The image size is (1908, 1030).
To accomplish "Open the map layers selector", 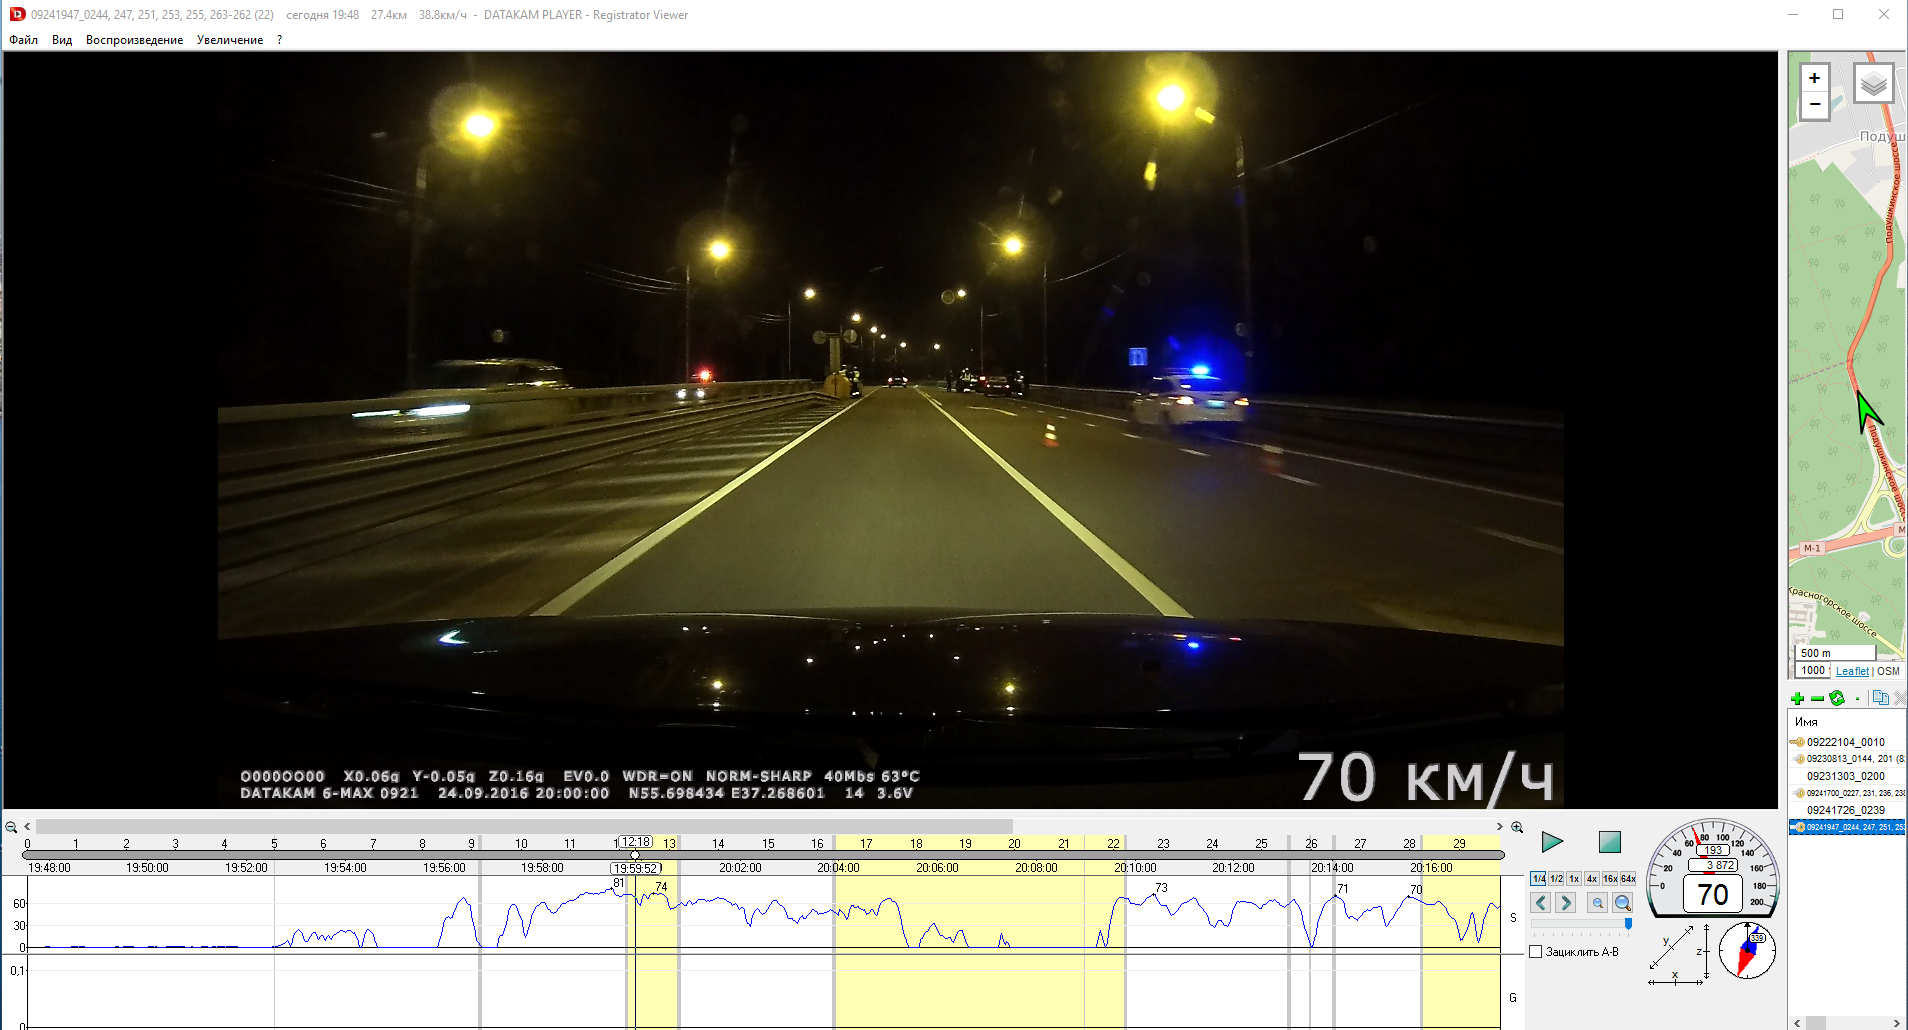I will [1873, 84].
